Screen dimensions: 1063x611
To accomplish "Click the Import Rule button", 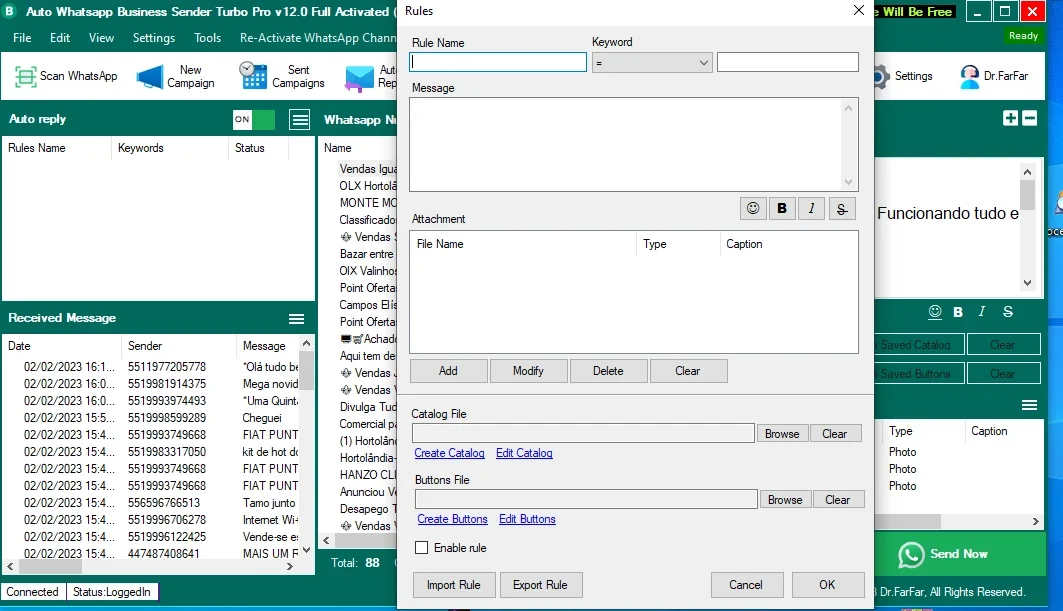I will pyautogui.click(x=454, y=585).
